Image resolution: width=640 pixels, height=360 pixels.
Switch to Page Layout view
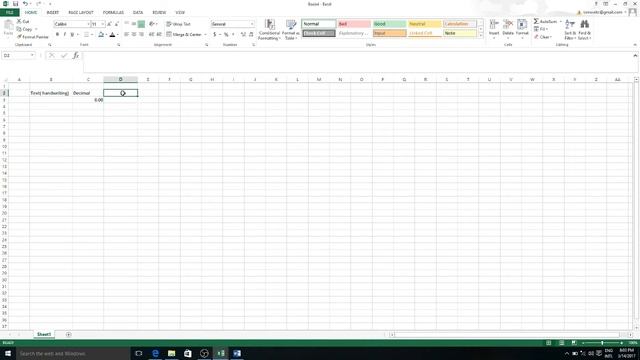pos(561,343)
